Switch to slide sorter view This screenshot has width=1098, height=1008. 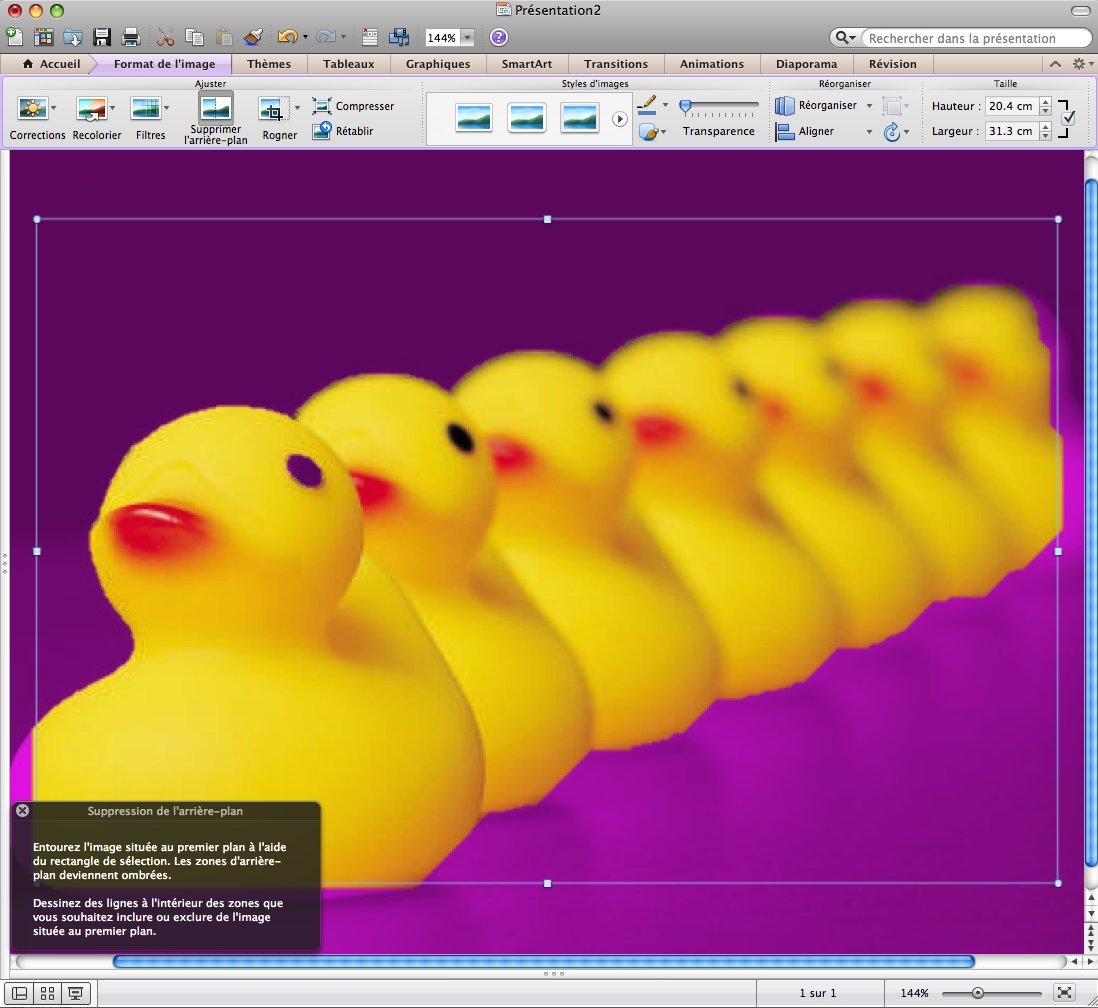click(x=48, y=993)
